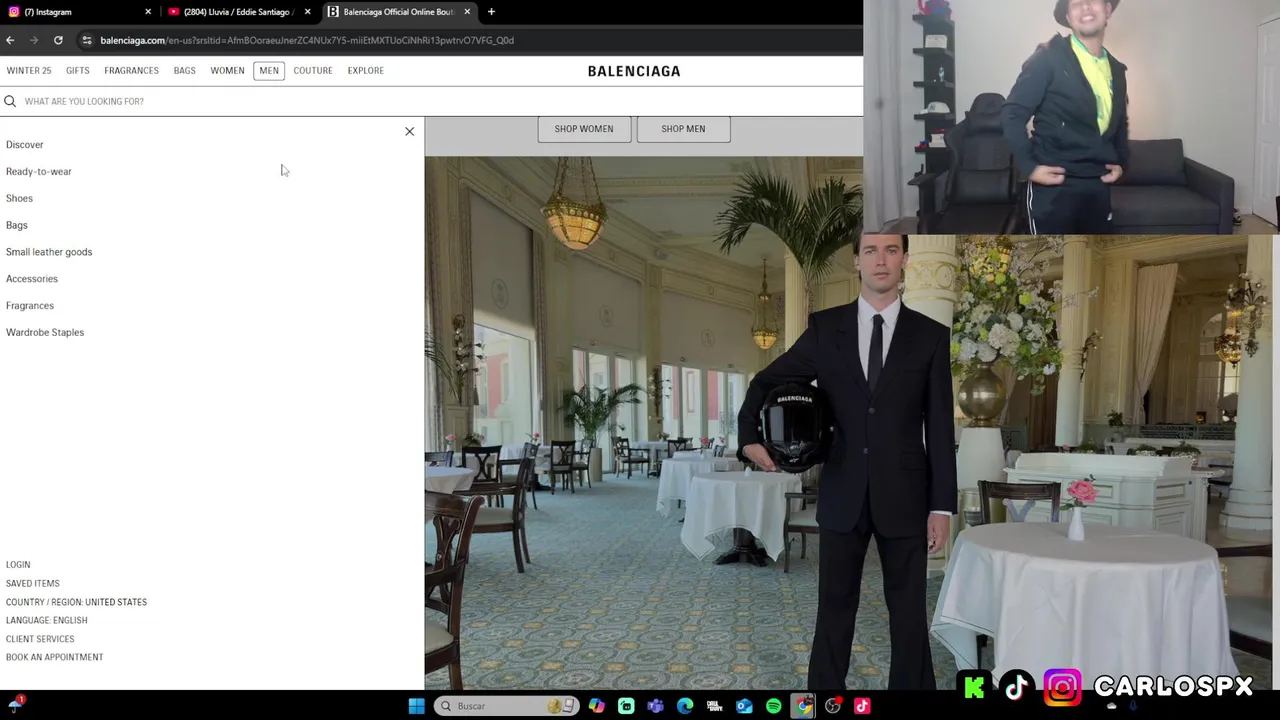Image resolution: width=1280 pixels, height=720 pixels.
Task: Open Microsoft Teams from taskbar
Action: pos(656,706)
